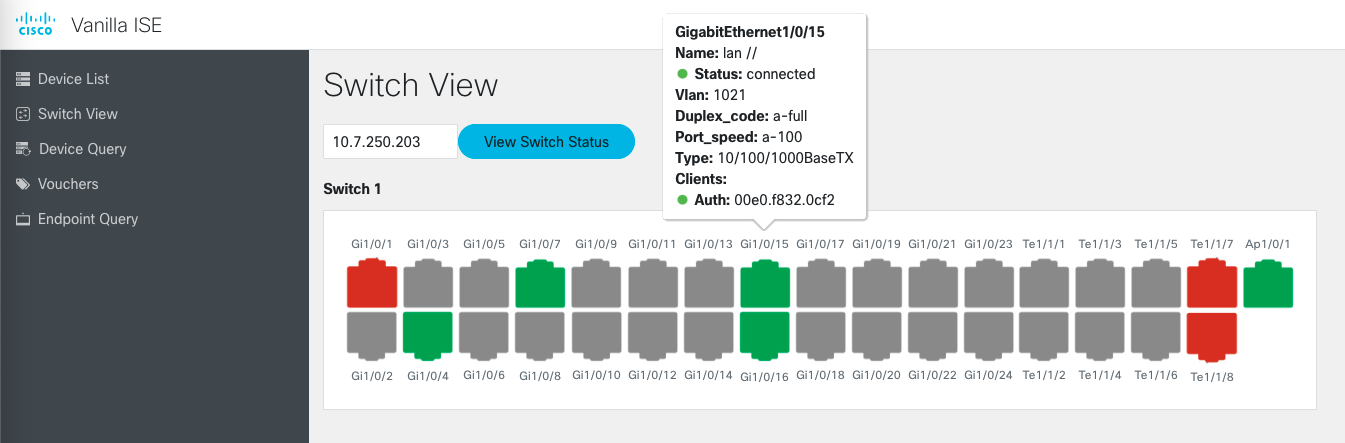Image resolution: width=1345 pixels, height=443 pixels.
Task: Choose port Gi1/0/17
Action: click(821, 283)
